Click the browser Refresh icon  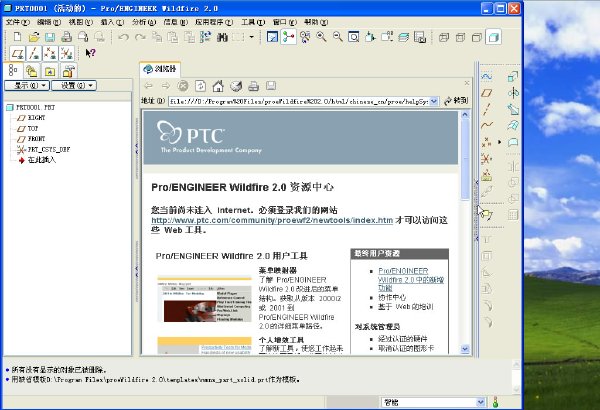tap(201, 86)
